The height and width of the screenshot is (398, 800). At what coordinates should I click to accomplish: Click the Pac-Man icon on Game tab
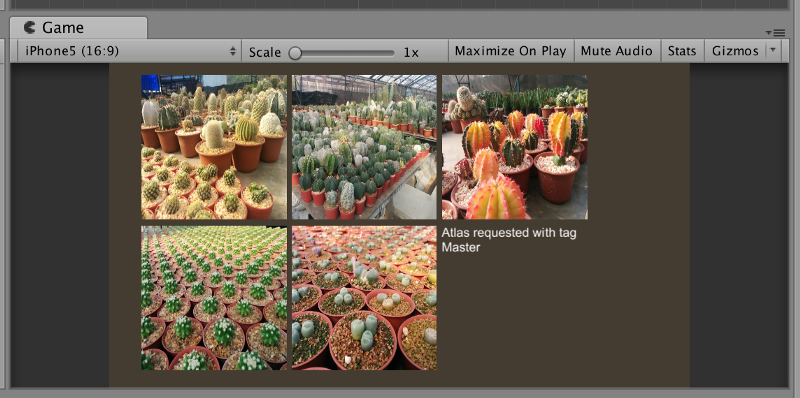(x=30, y=27)
